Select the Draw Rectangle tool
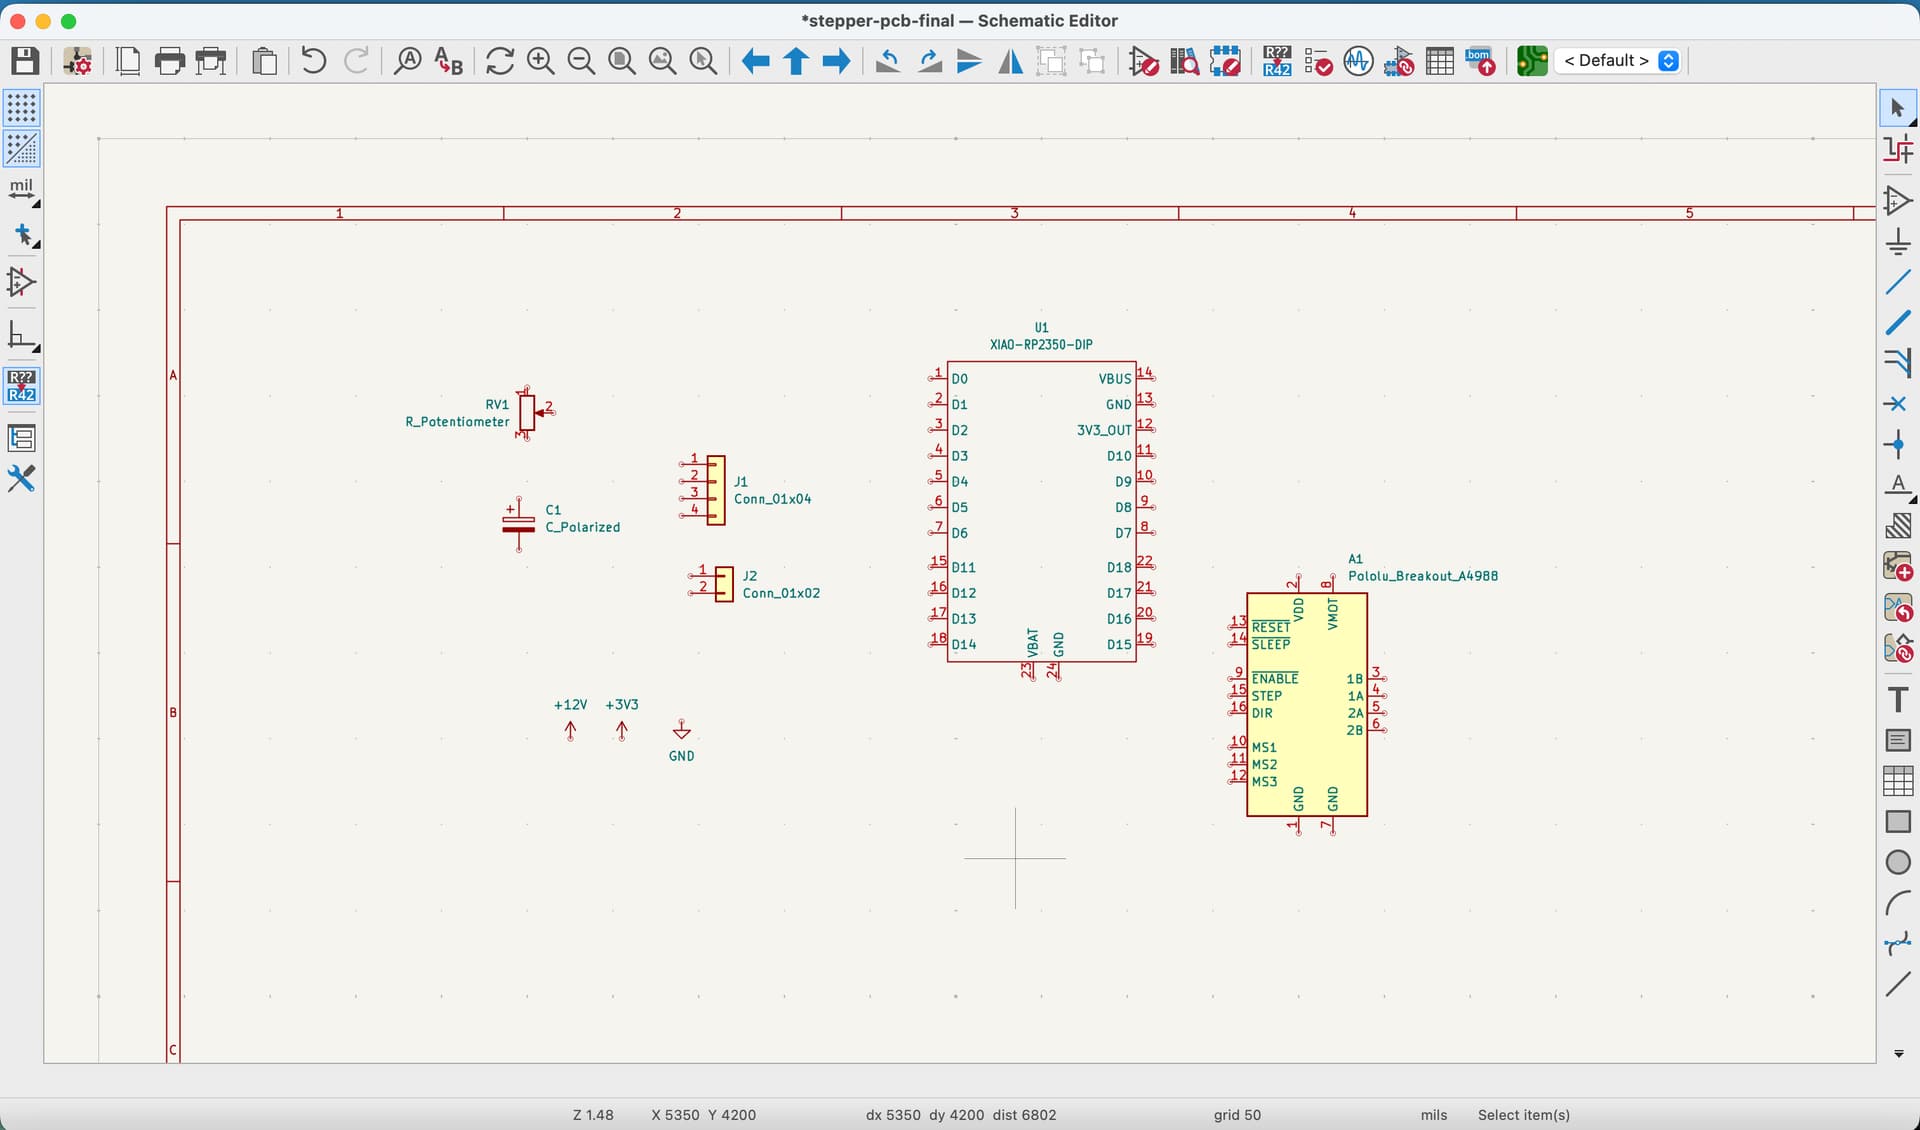This screenshot has height=1130, width=1920. click(x=1898, y=822)
